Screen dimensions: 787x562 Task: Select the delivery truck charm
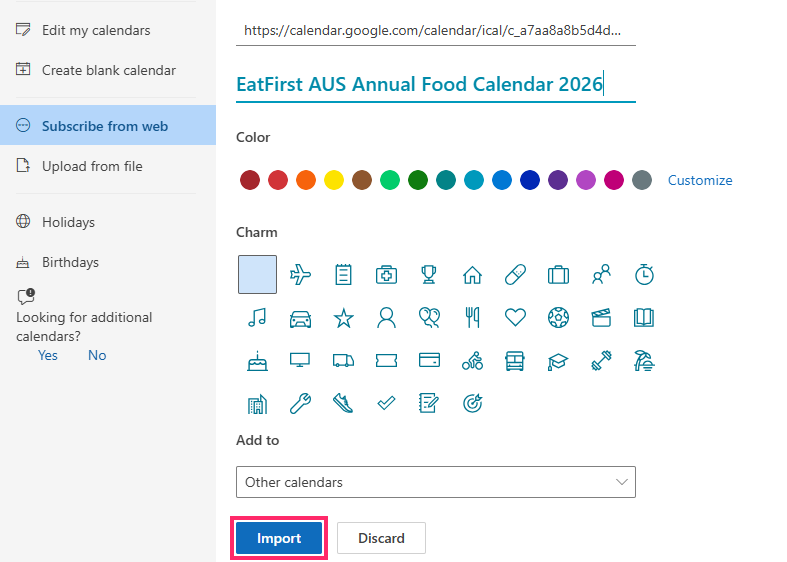pos(343,360)
